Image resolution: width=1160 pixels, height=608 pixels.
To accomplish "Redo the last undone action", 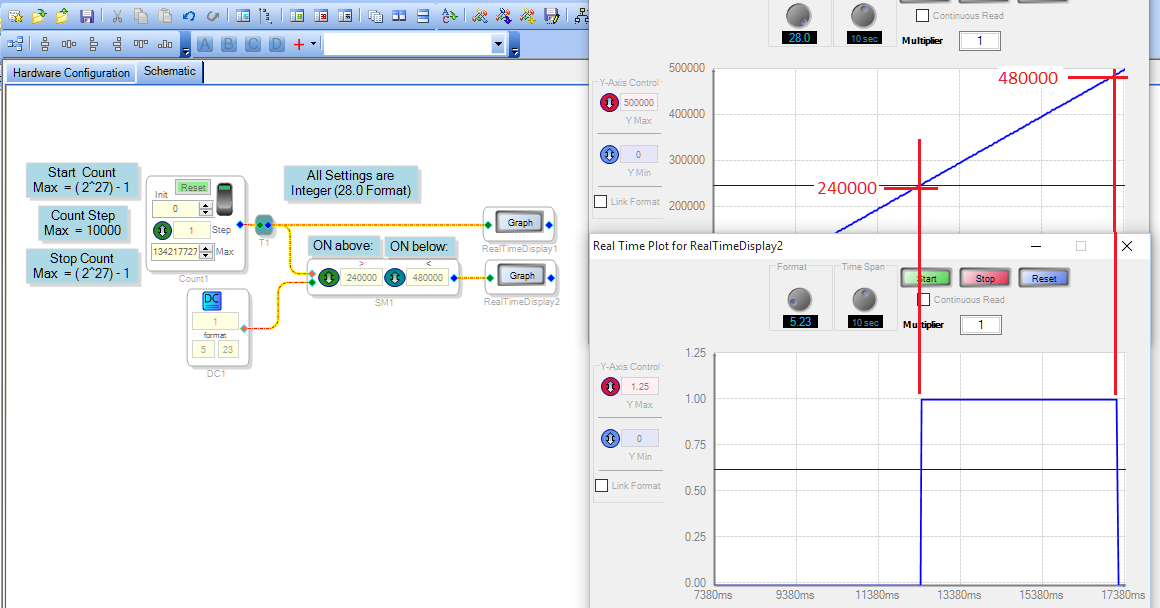I will (x=213, y=16).
